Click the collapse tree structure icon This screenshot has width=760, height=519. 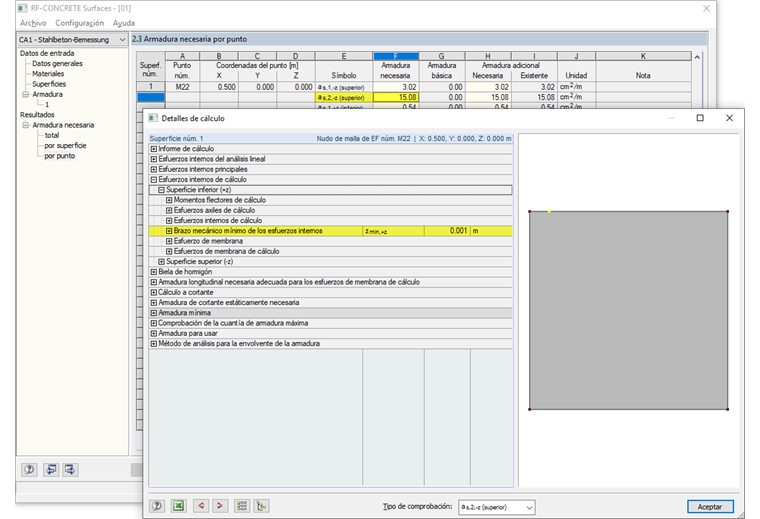coord(261,506)
